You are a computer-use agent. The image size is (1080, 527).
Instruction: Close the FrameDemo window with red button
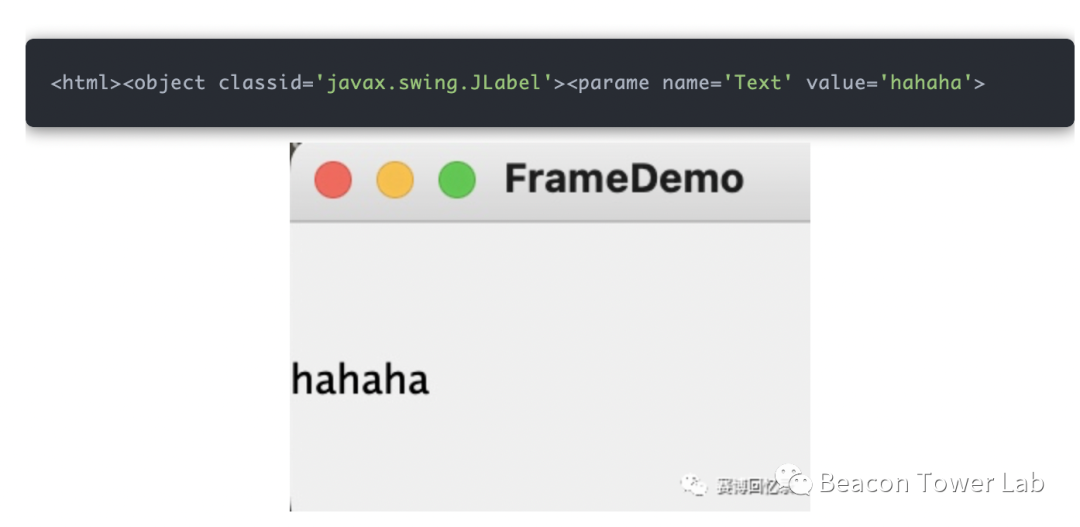(333, 180)
